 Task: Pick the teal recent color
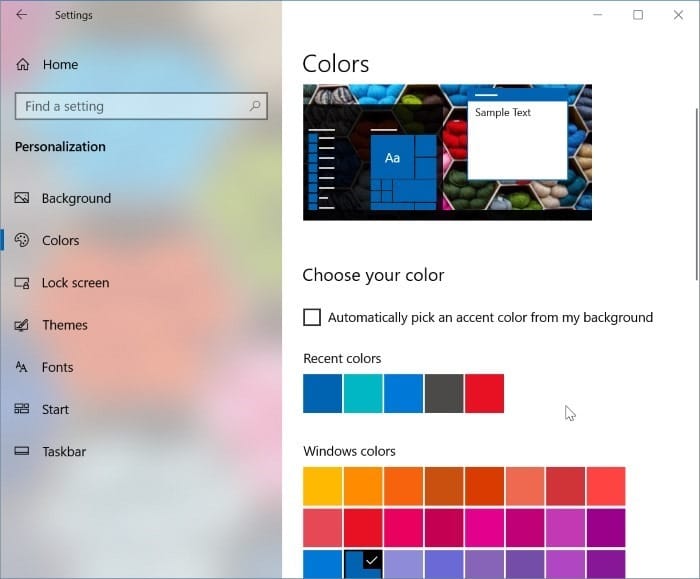pos(363,393)
